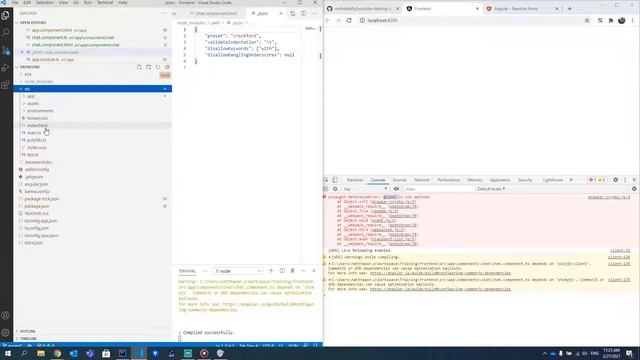Open the Manage gear in VS Code activity bar
Screen dimensions: 640x360
point(6,332)
